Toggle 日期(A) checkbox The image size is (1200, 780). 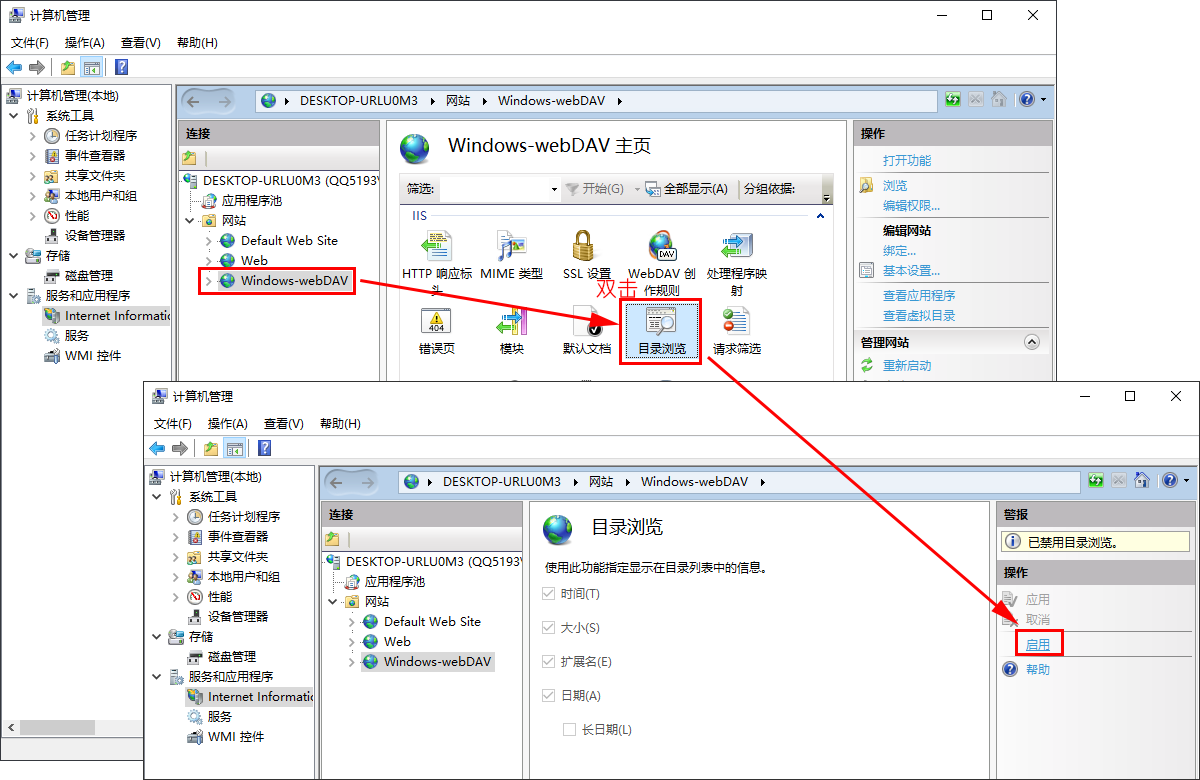tap(548, 695)
